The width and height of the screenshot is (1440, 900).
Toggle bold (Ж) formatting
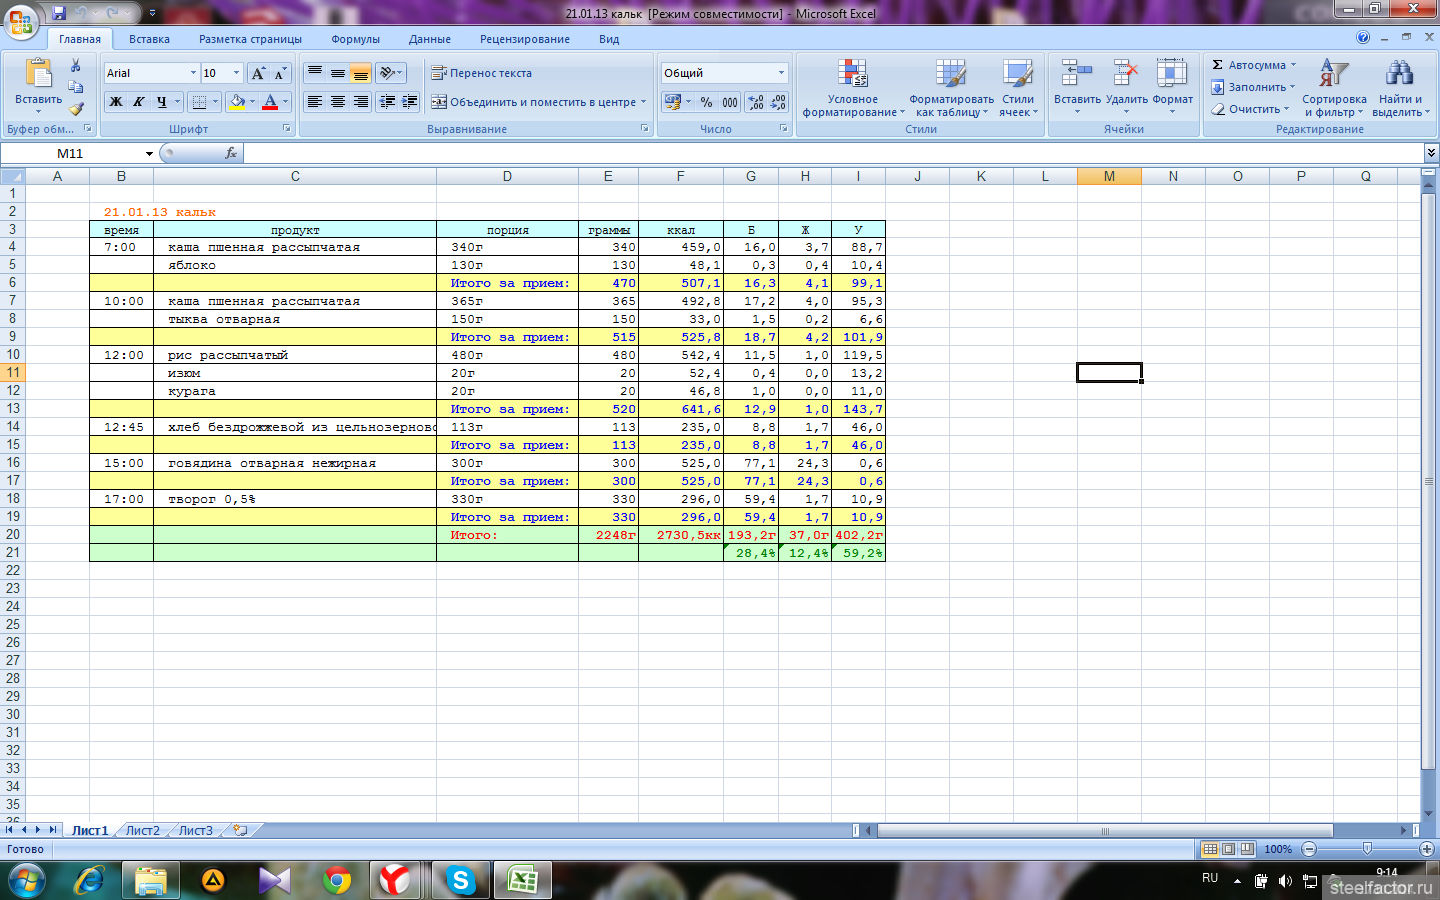tap(116, 102)
